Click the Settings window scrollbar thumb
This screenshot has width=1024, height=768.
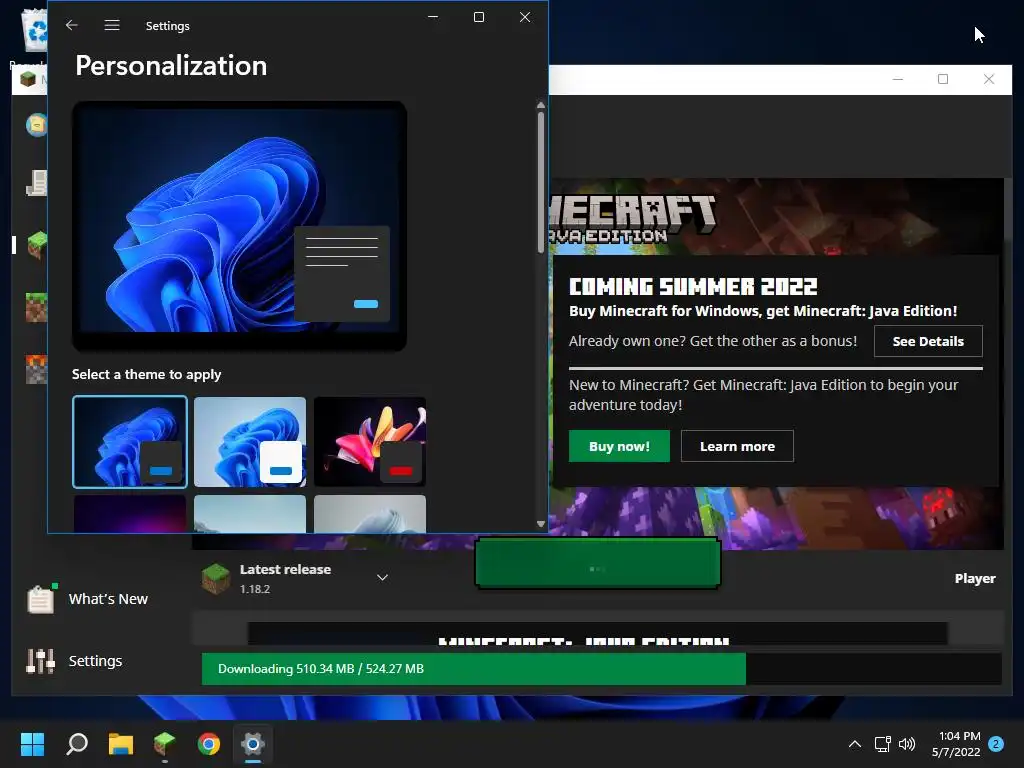coord(541,183)
